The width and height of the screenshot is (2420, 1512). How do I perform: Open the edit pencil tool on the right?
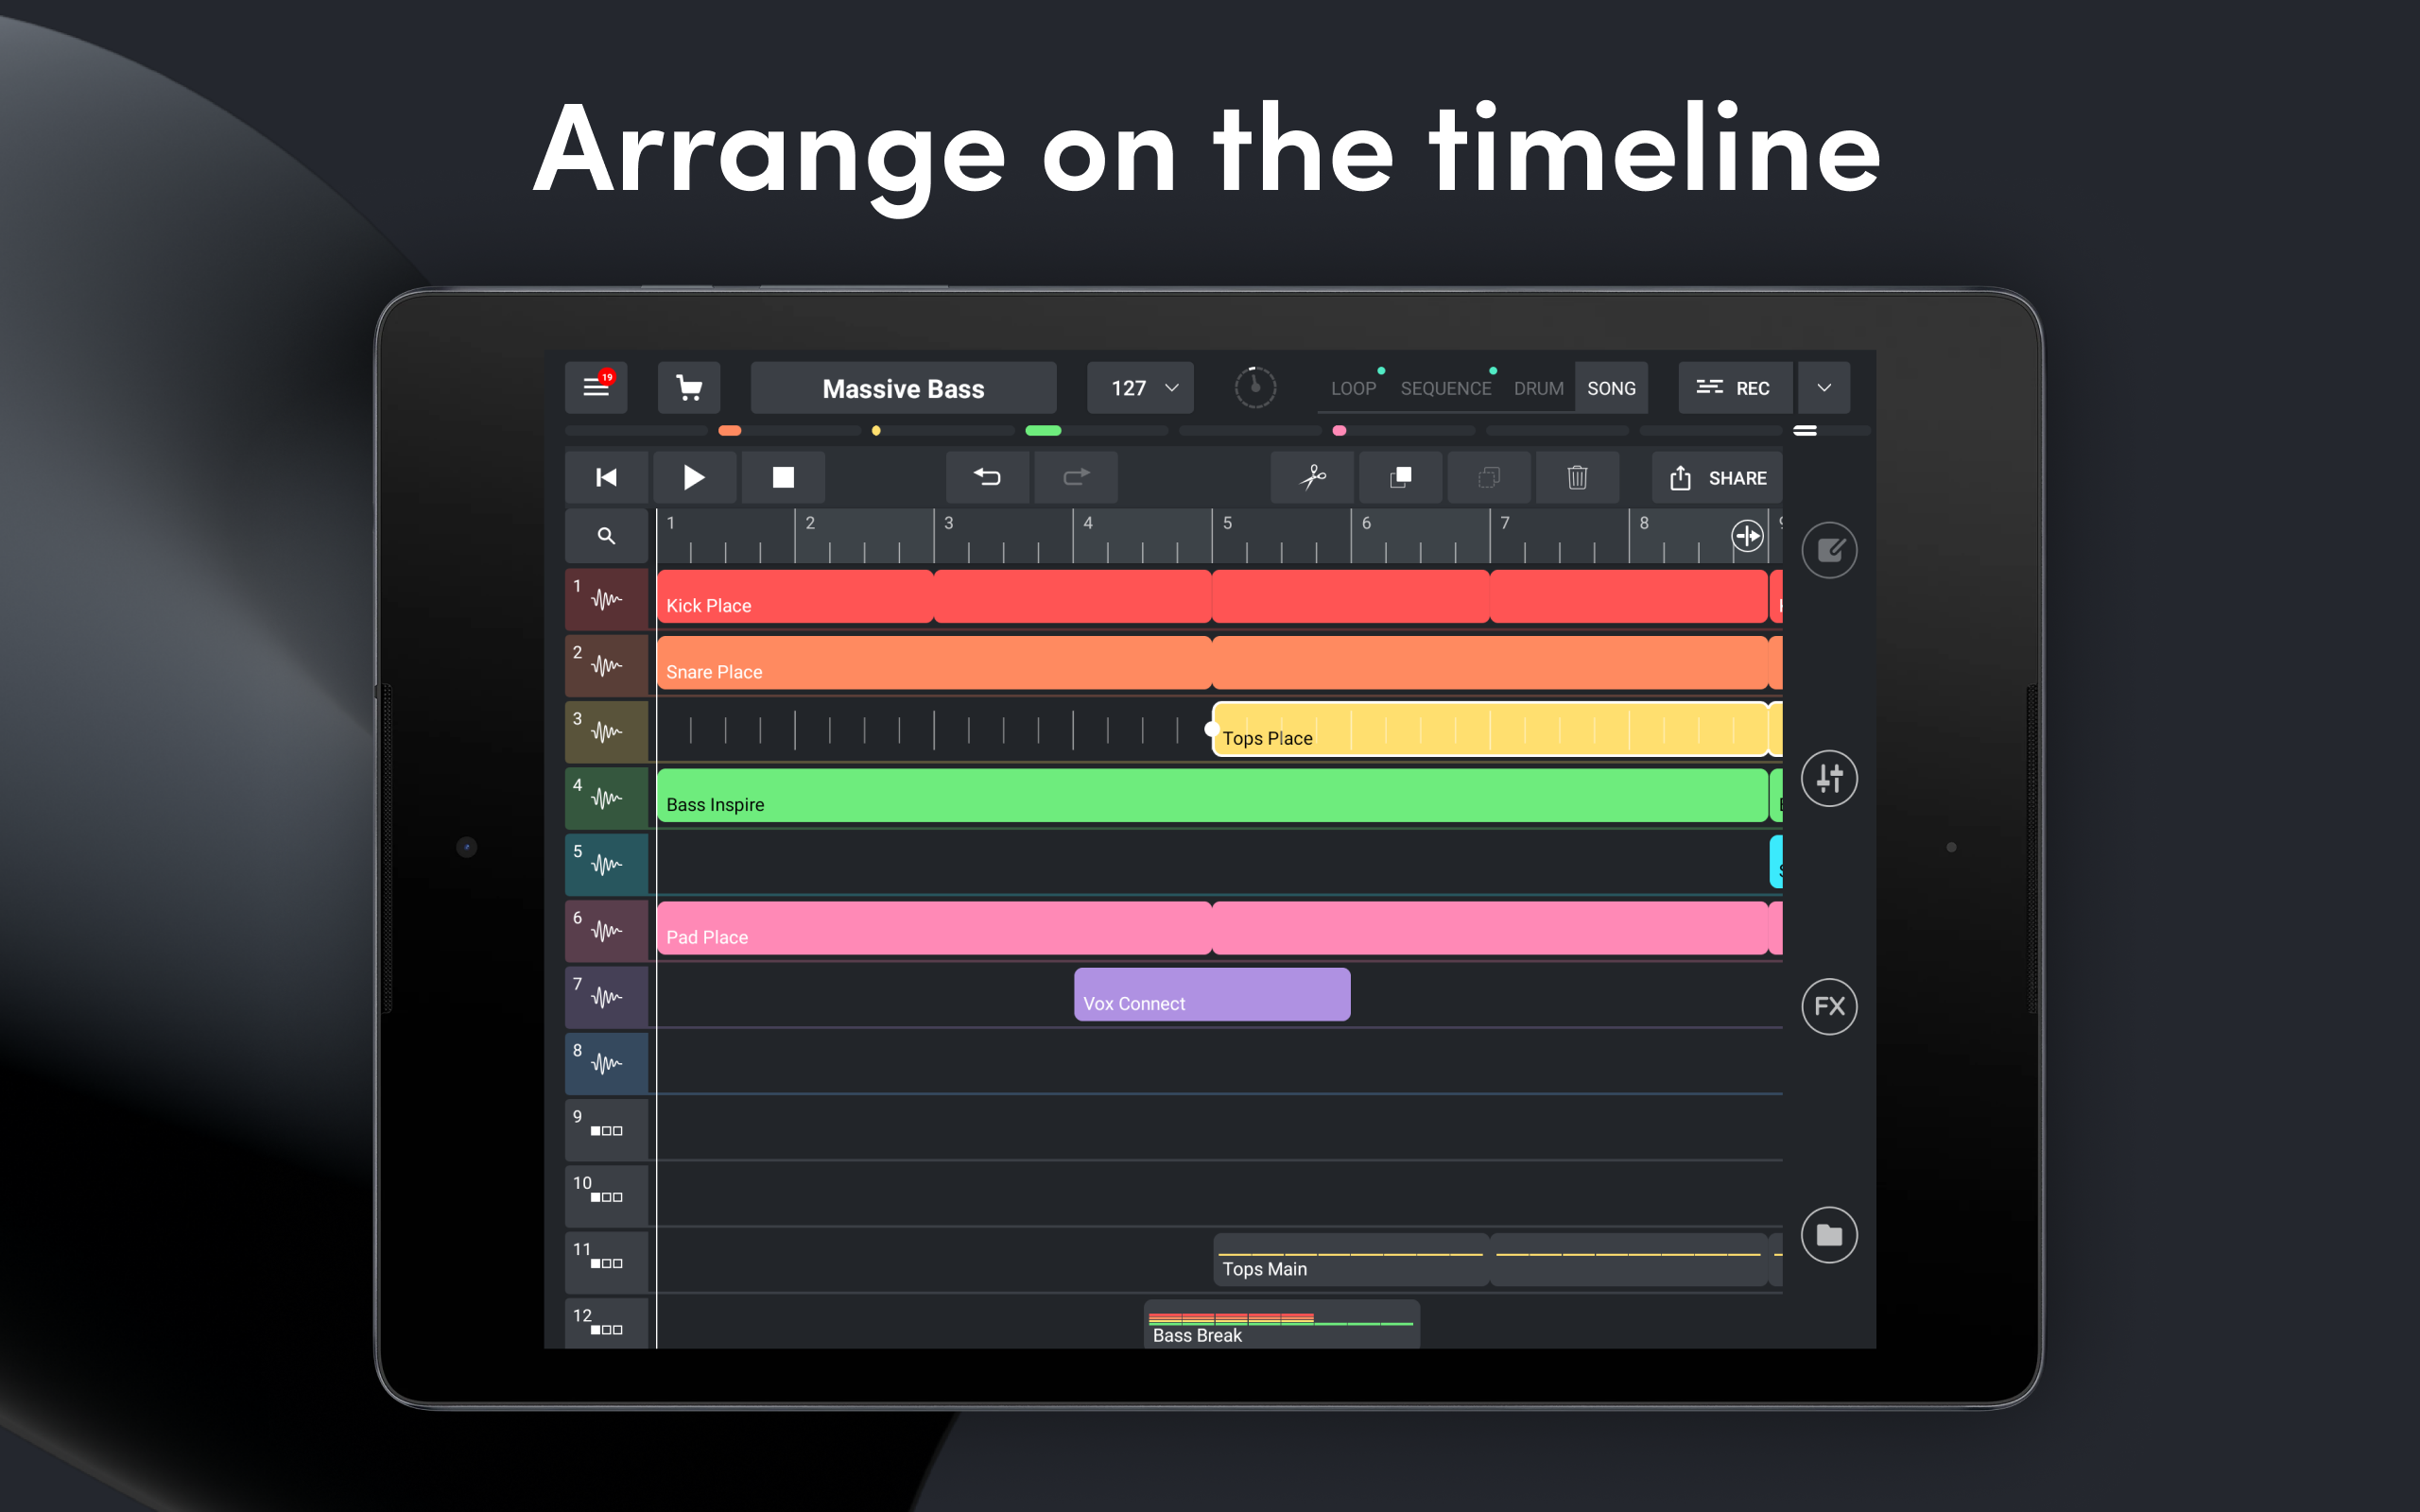click(1829, 550)
